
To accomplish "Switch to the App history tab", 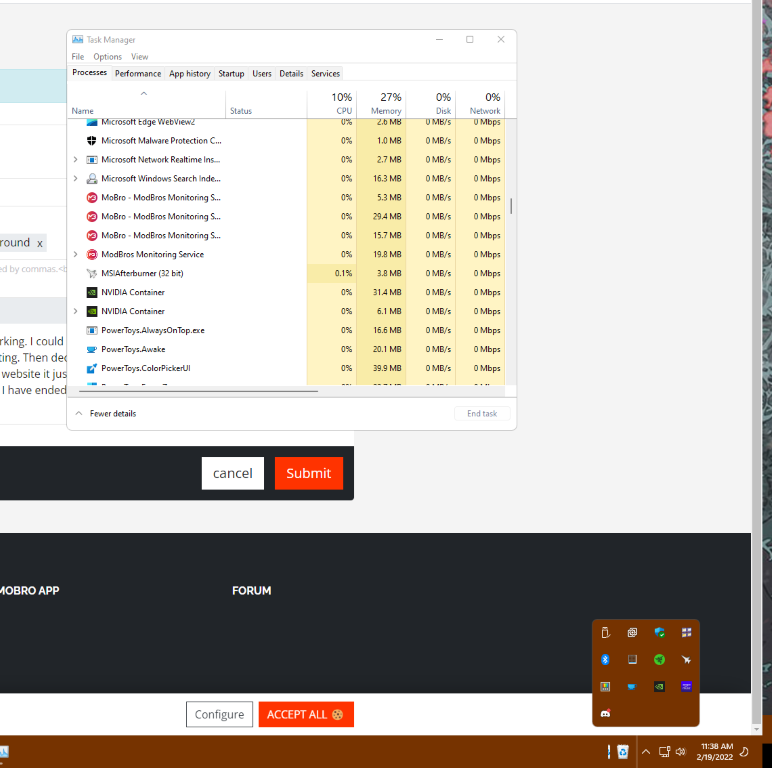I will tap(190, 73).
